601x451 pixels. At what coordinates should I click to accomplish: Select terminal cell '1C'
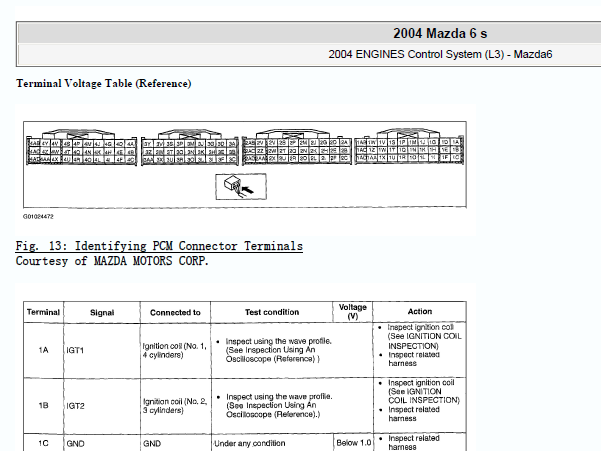point(43,443)
